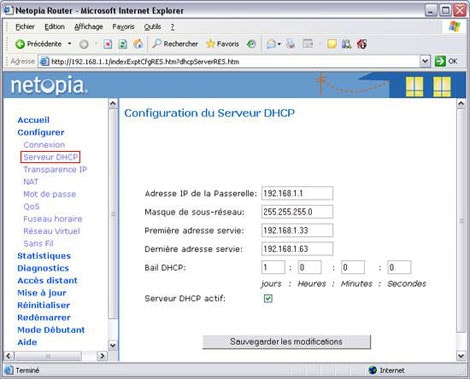Open the ? help menu
Screen dimensions: 470x379
coord(173,27)
